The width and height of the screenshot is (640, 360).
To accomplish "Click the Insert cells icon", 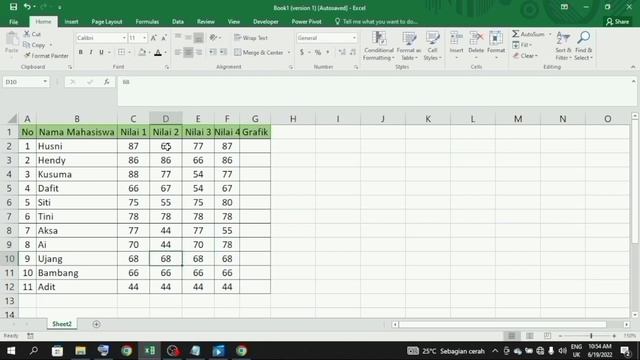I will (x=456, y=39).
